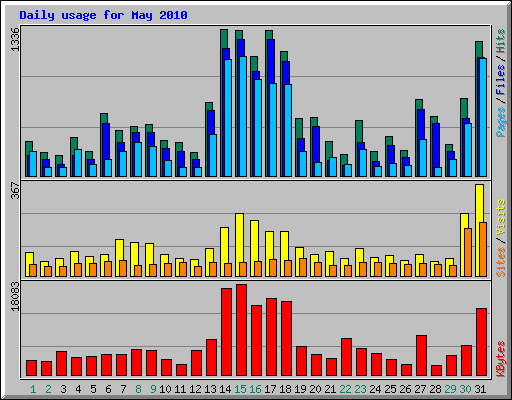Click day label 28 on the axis
Image resolution: width=512 pixels, height=400 pixels.
click(x=435, y=389)
